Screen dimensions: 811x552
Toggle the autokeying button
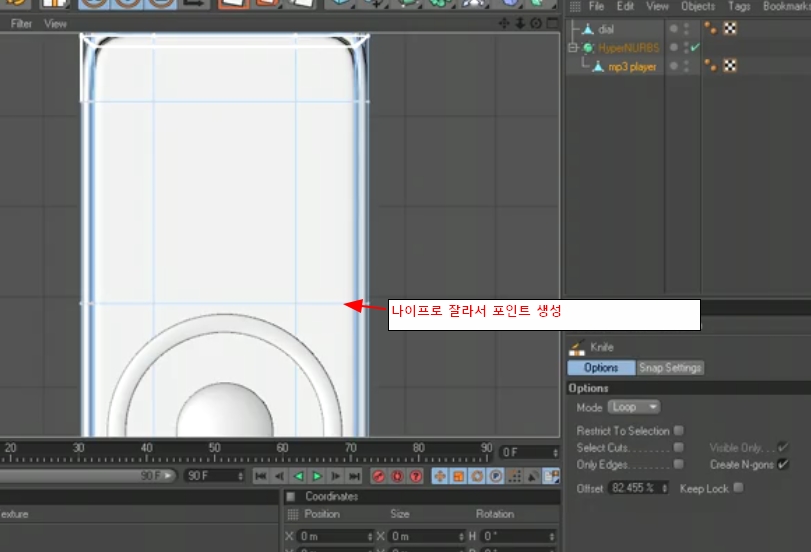click(397, 476)
